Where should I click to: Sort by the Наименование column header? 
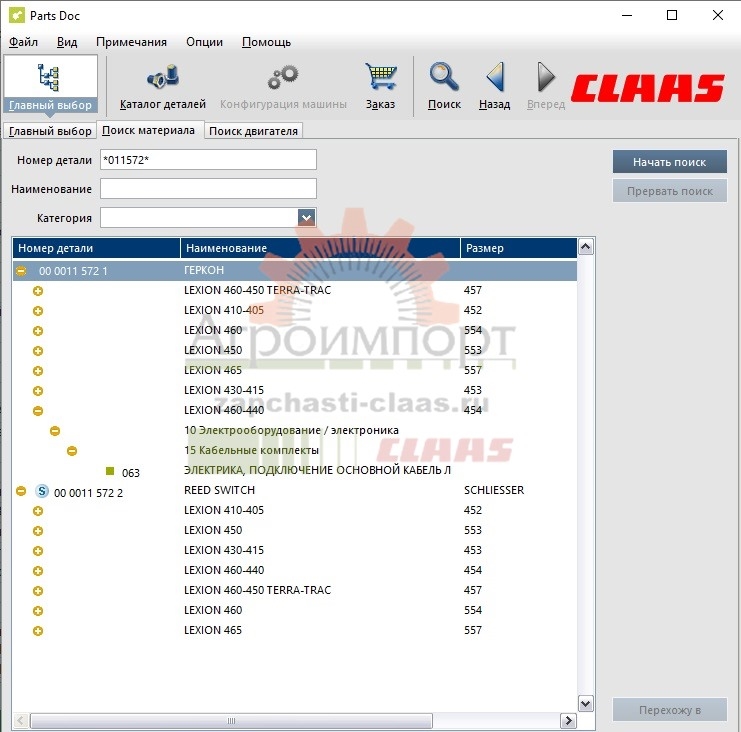pyautogui.click(x=320, y=248)
